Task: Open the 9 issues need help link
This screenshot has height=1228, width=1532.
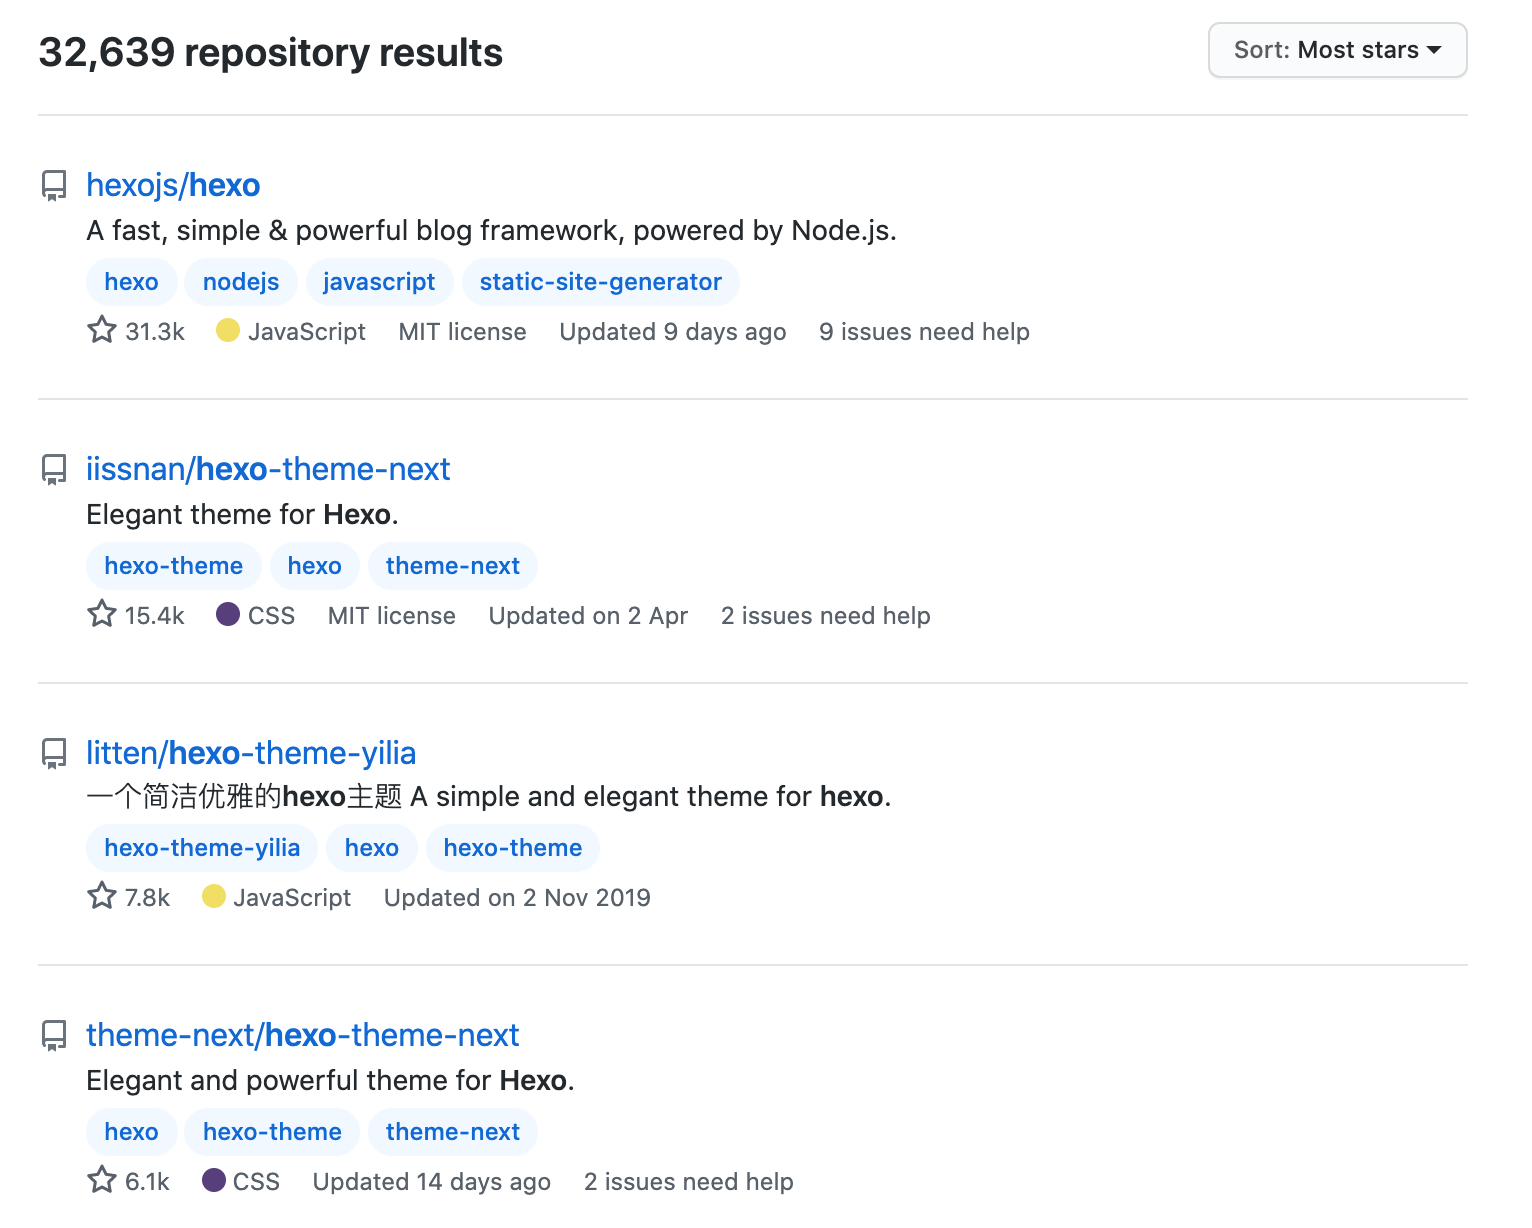Action: (924, 332)
